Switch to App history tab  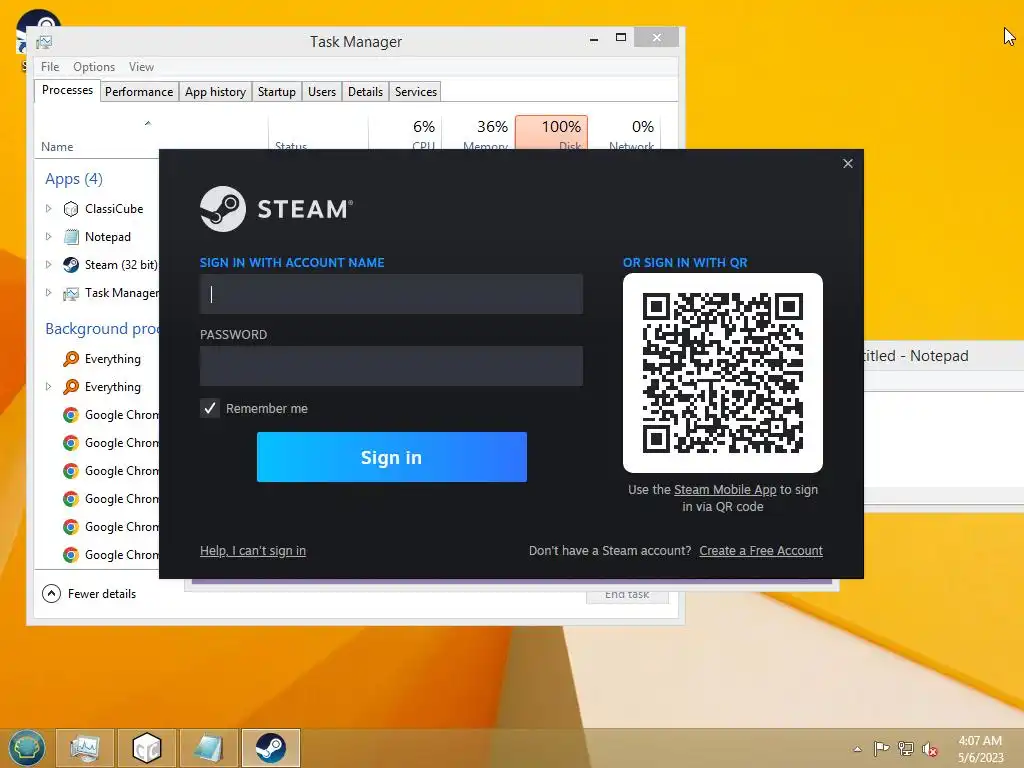[x=215, y=92]
